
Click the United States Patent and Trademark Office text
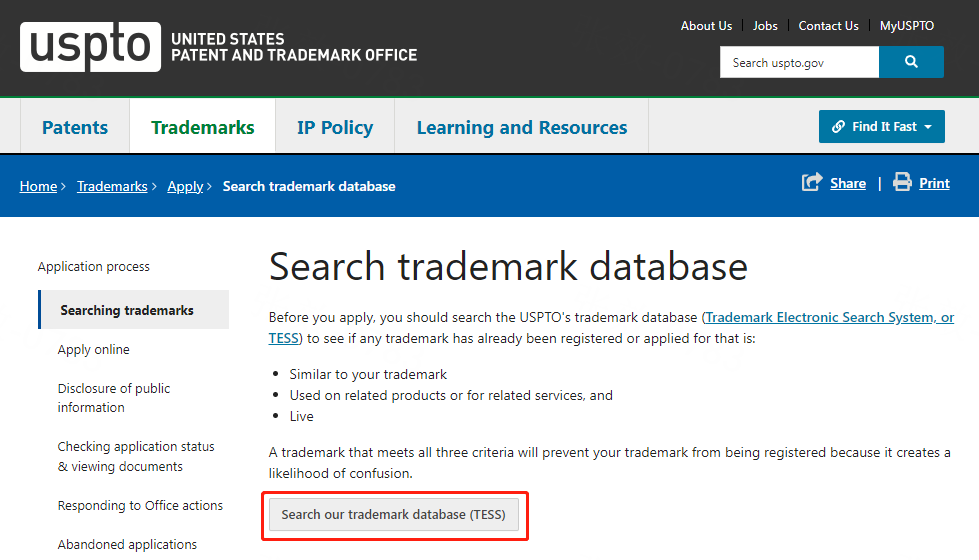point(294,47)
